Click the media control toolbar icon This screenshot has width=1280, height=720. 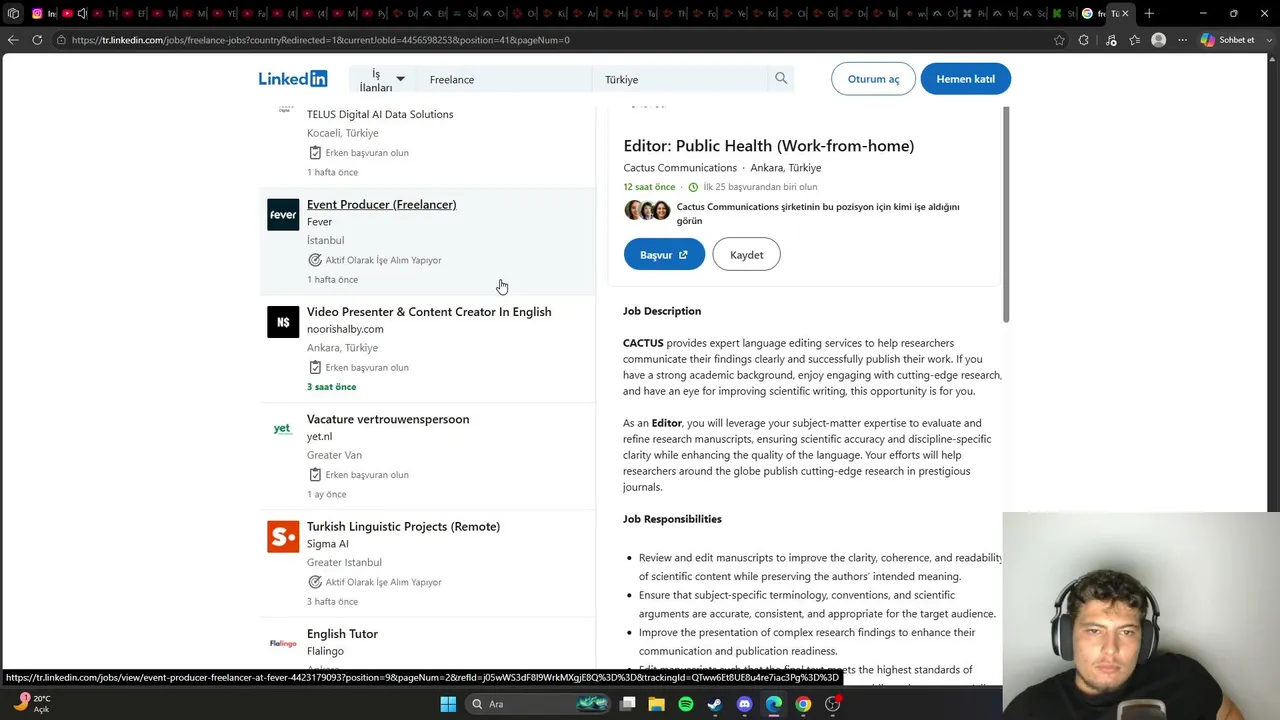pyautogui.click(x=1111, y=40)
